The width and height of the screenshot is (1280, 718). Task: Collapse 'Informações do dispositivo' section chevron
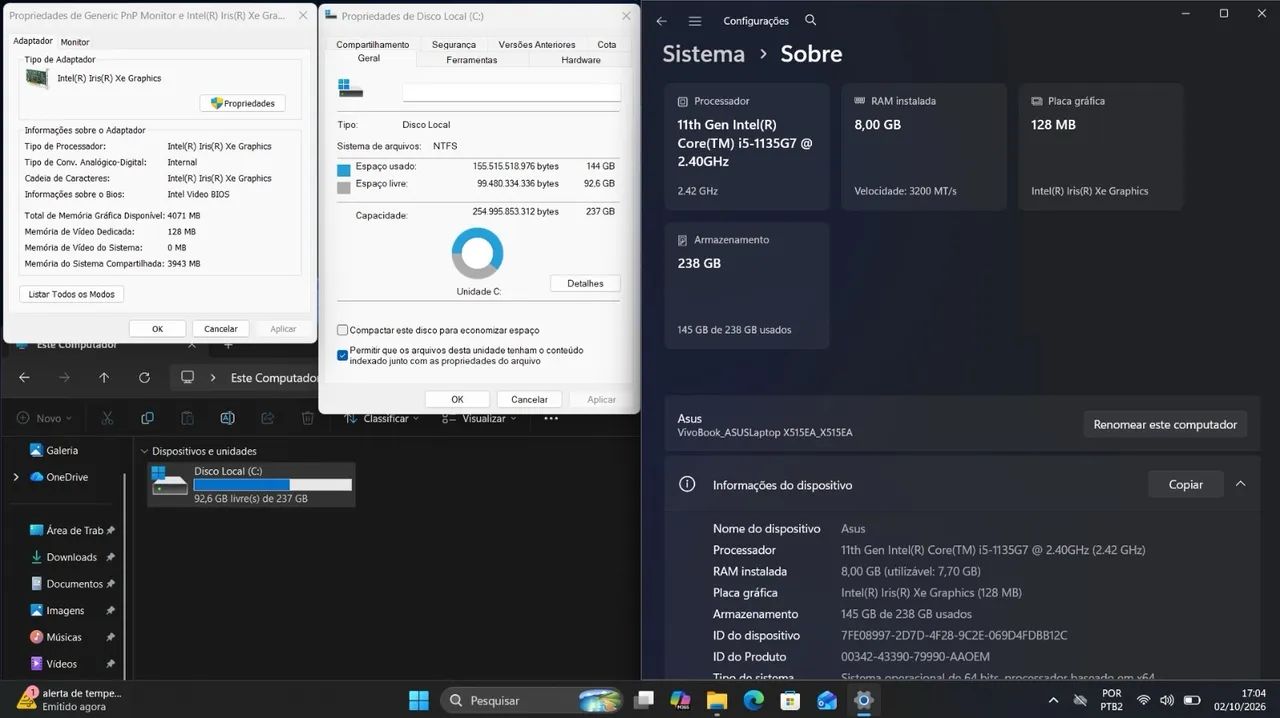coord(1240,484)
